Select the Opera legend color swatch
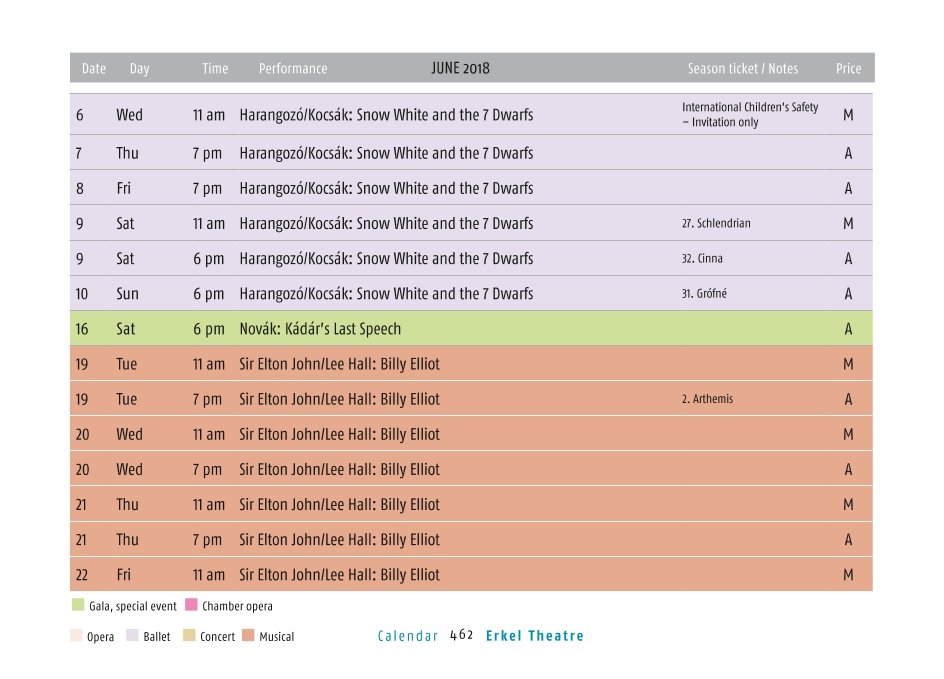 [x=76, y=636]
